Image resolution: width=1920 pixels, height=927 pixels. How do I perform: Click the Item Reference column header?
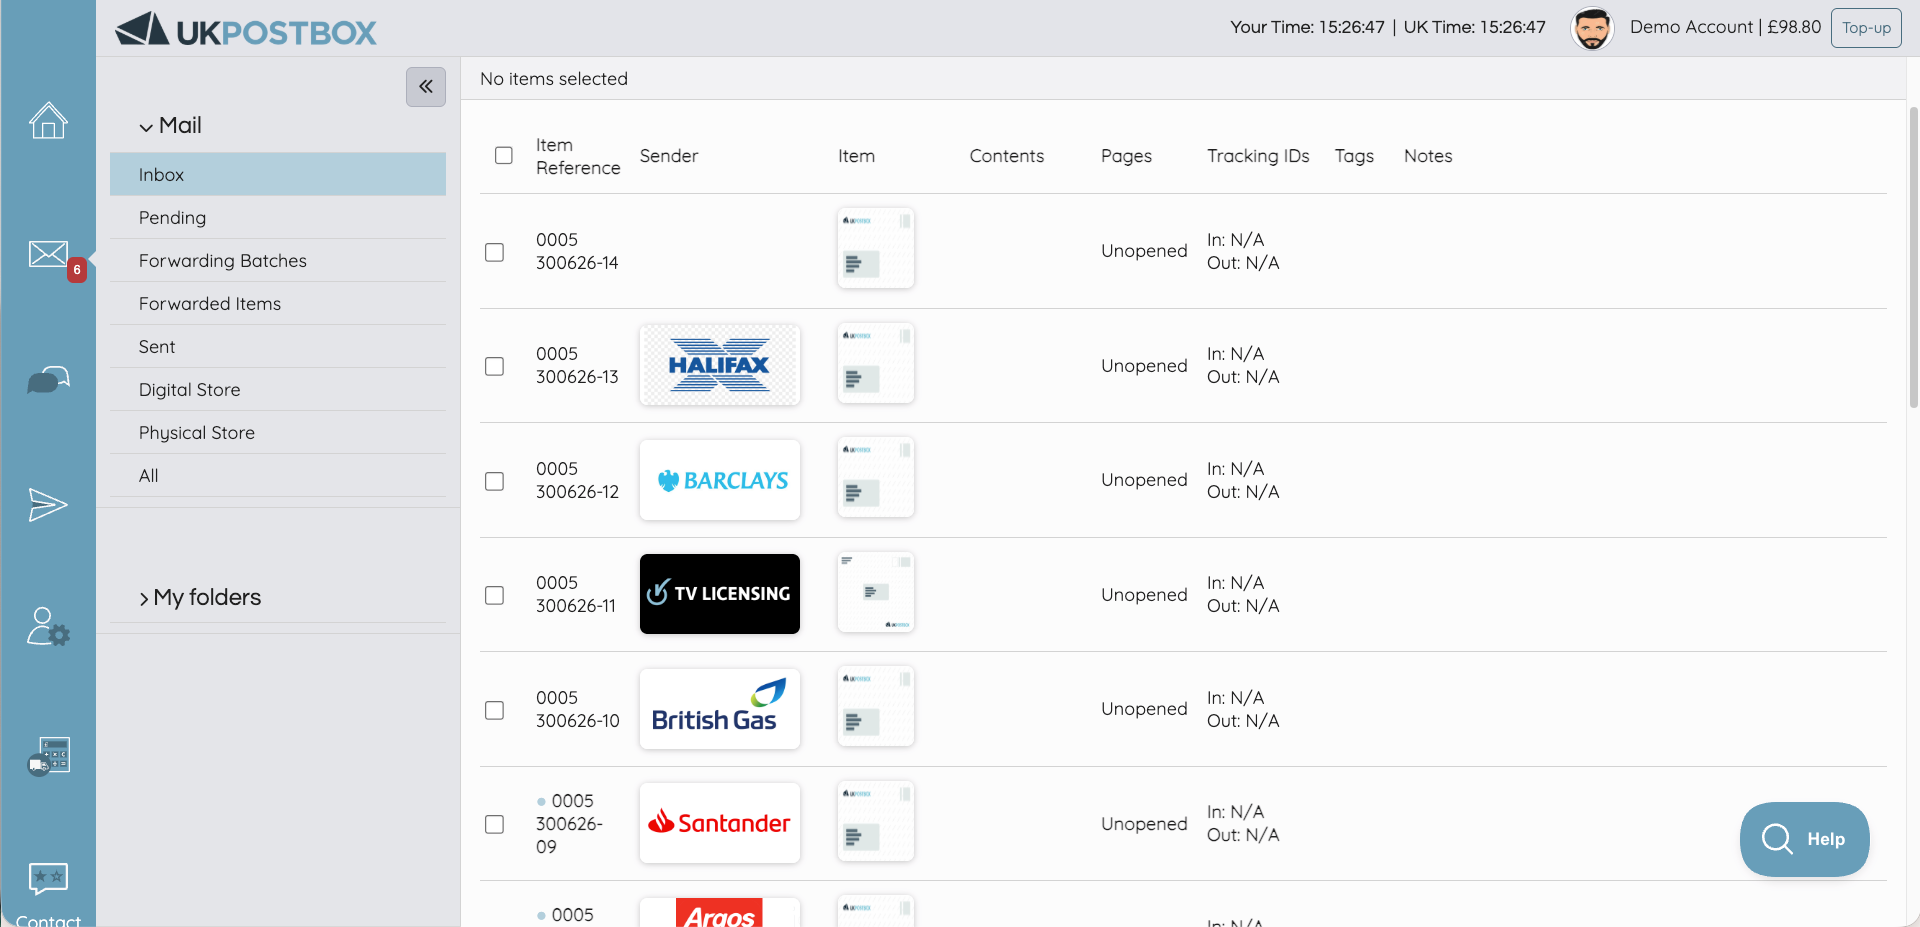pos(578,157)
